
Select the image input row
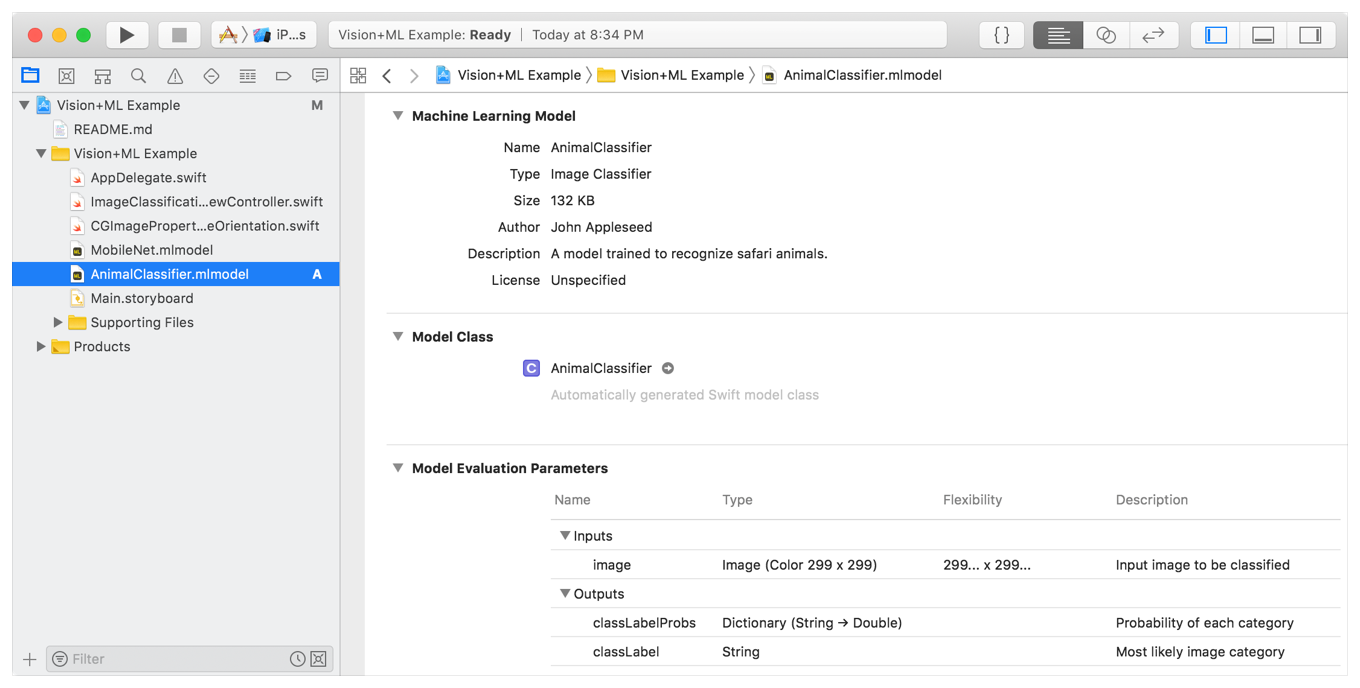[x=945, y=565]
